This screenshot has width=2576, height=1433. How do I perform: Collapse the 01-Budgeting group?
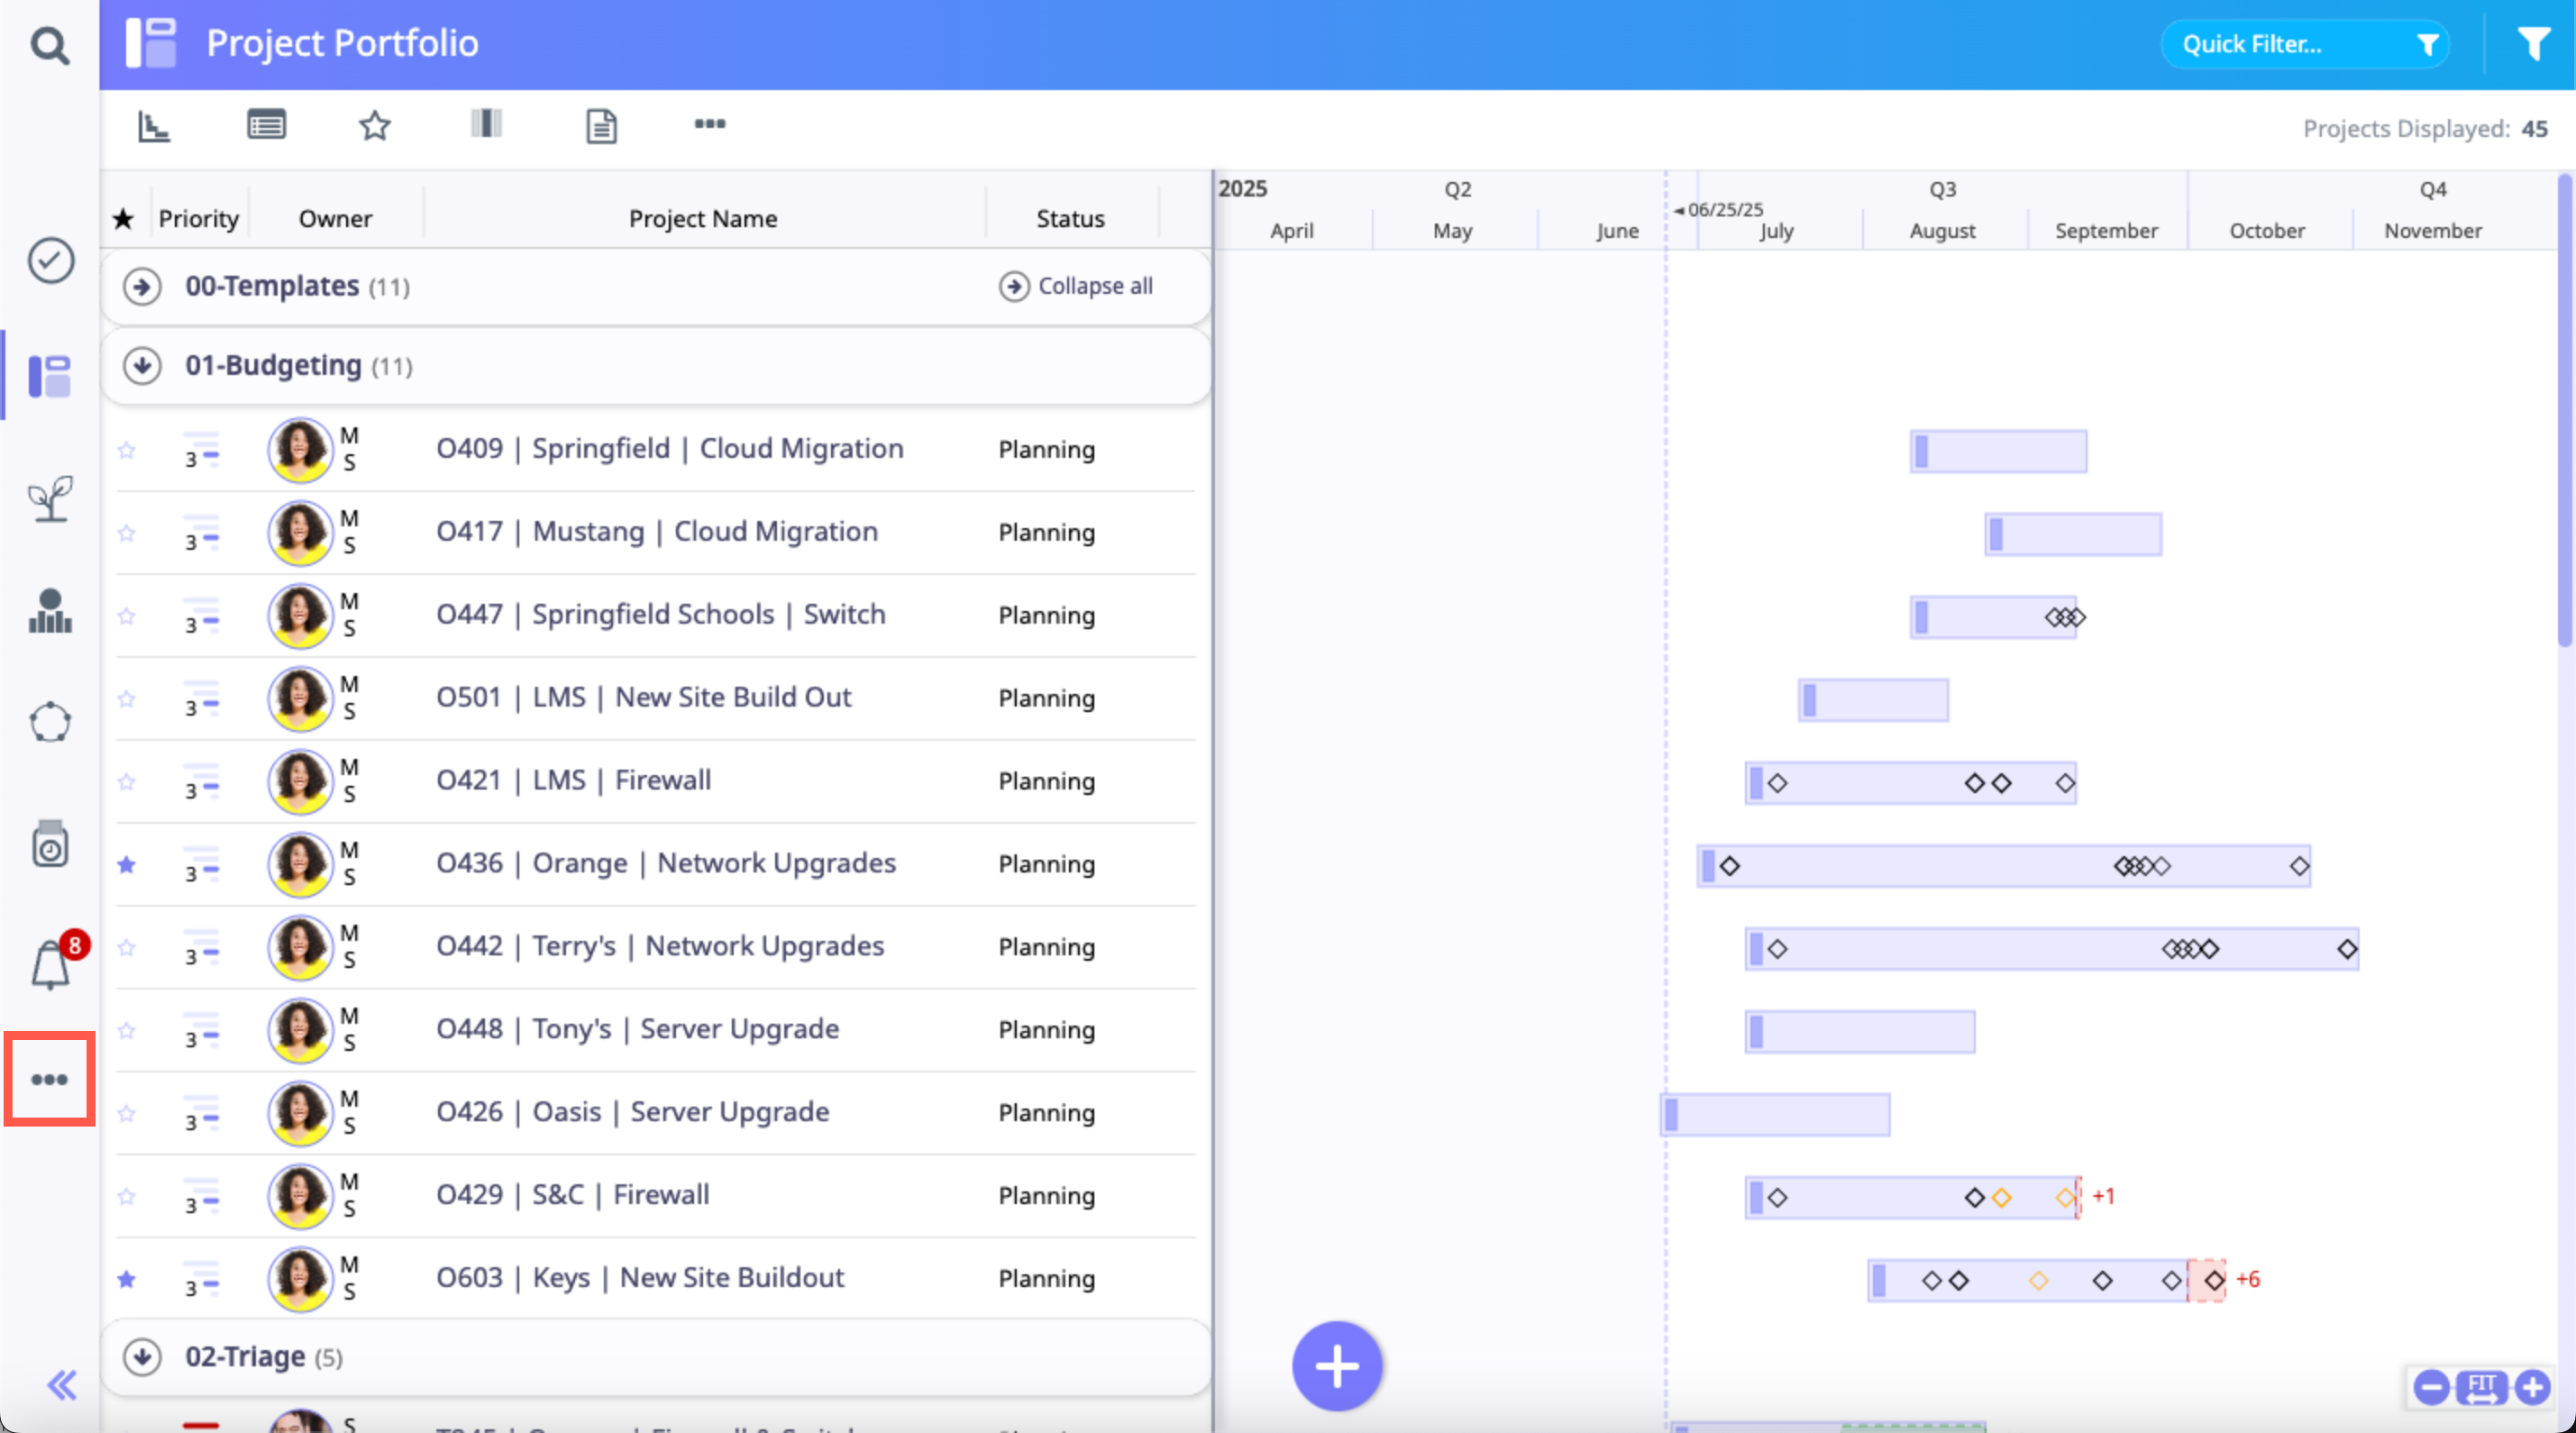[x=142, y=366]
